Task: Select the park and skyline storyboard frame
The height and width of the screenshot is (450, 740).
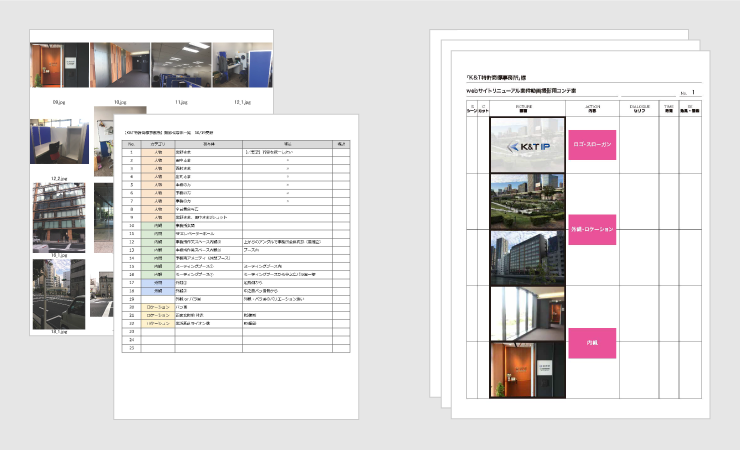Action: [528, 201]
